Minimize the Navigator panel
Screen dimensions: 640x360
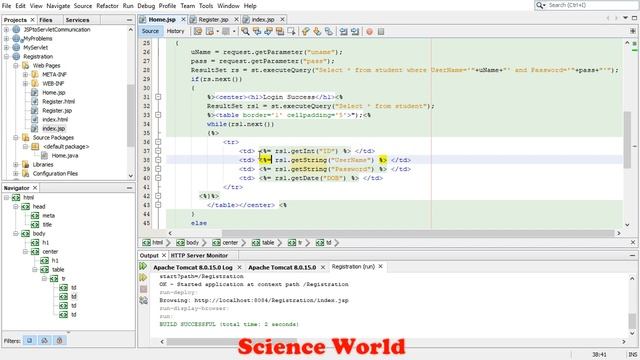click(x=129, y=188)
